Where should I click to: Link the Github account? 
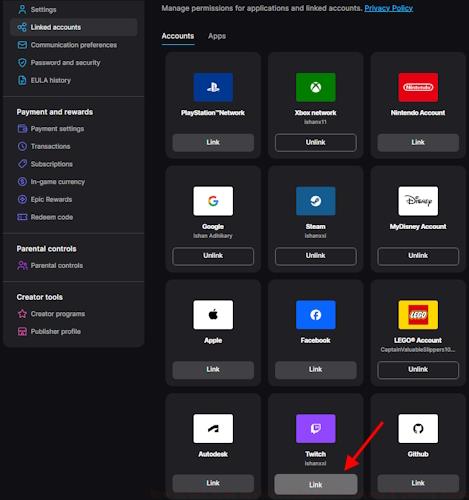point(418,483)
